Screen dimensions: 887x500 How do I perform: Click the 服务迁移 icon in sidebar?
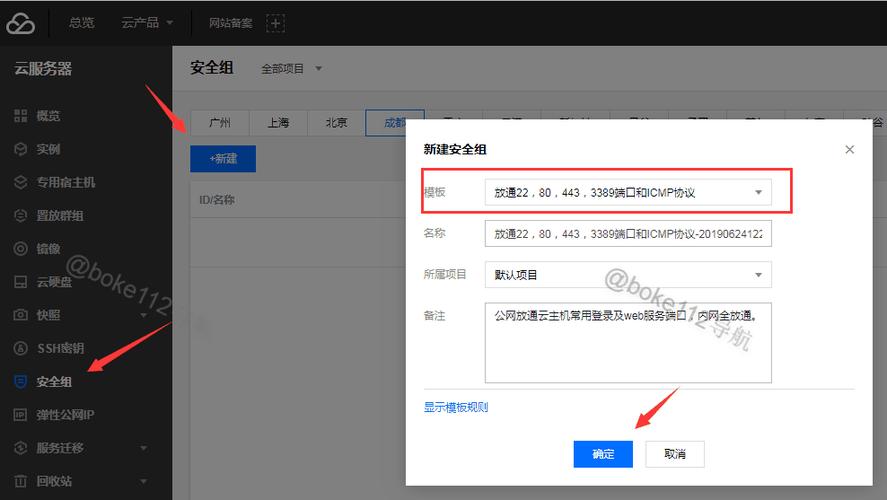tap(20, 448)
